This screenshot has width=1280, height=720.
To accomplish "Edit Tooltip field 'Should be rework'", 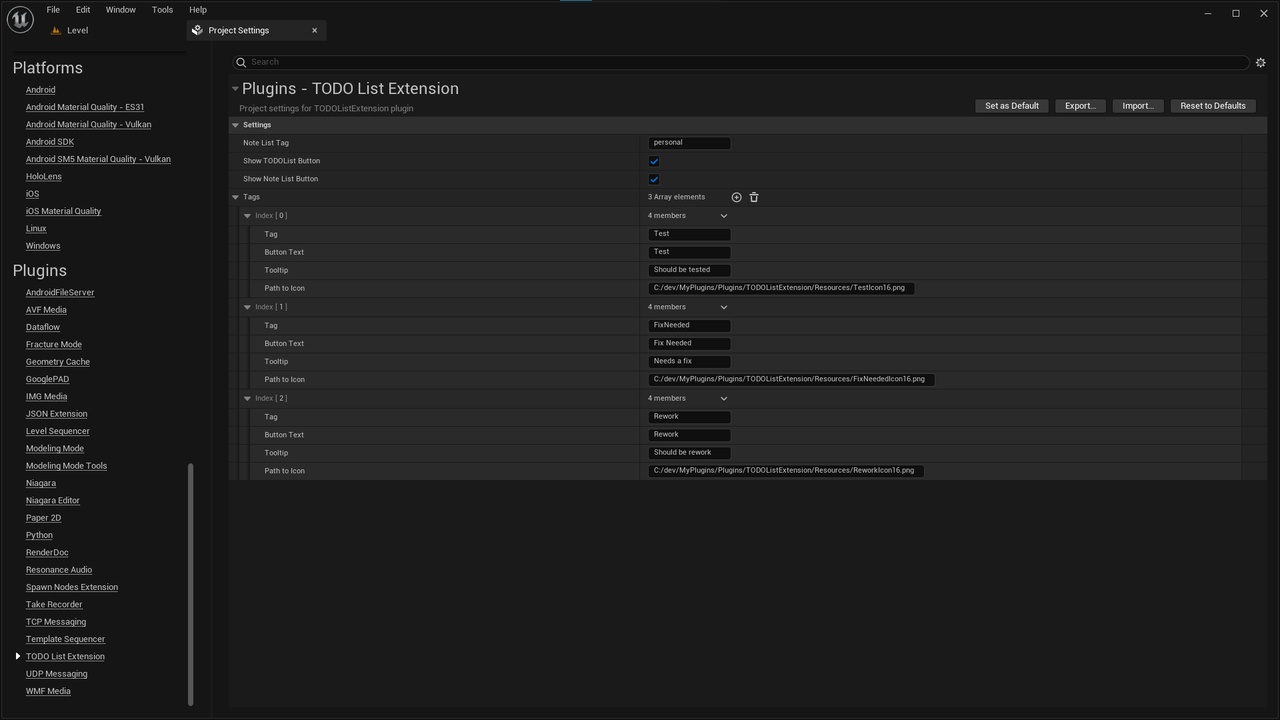I will click(689, 453).
